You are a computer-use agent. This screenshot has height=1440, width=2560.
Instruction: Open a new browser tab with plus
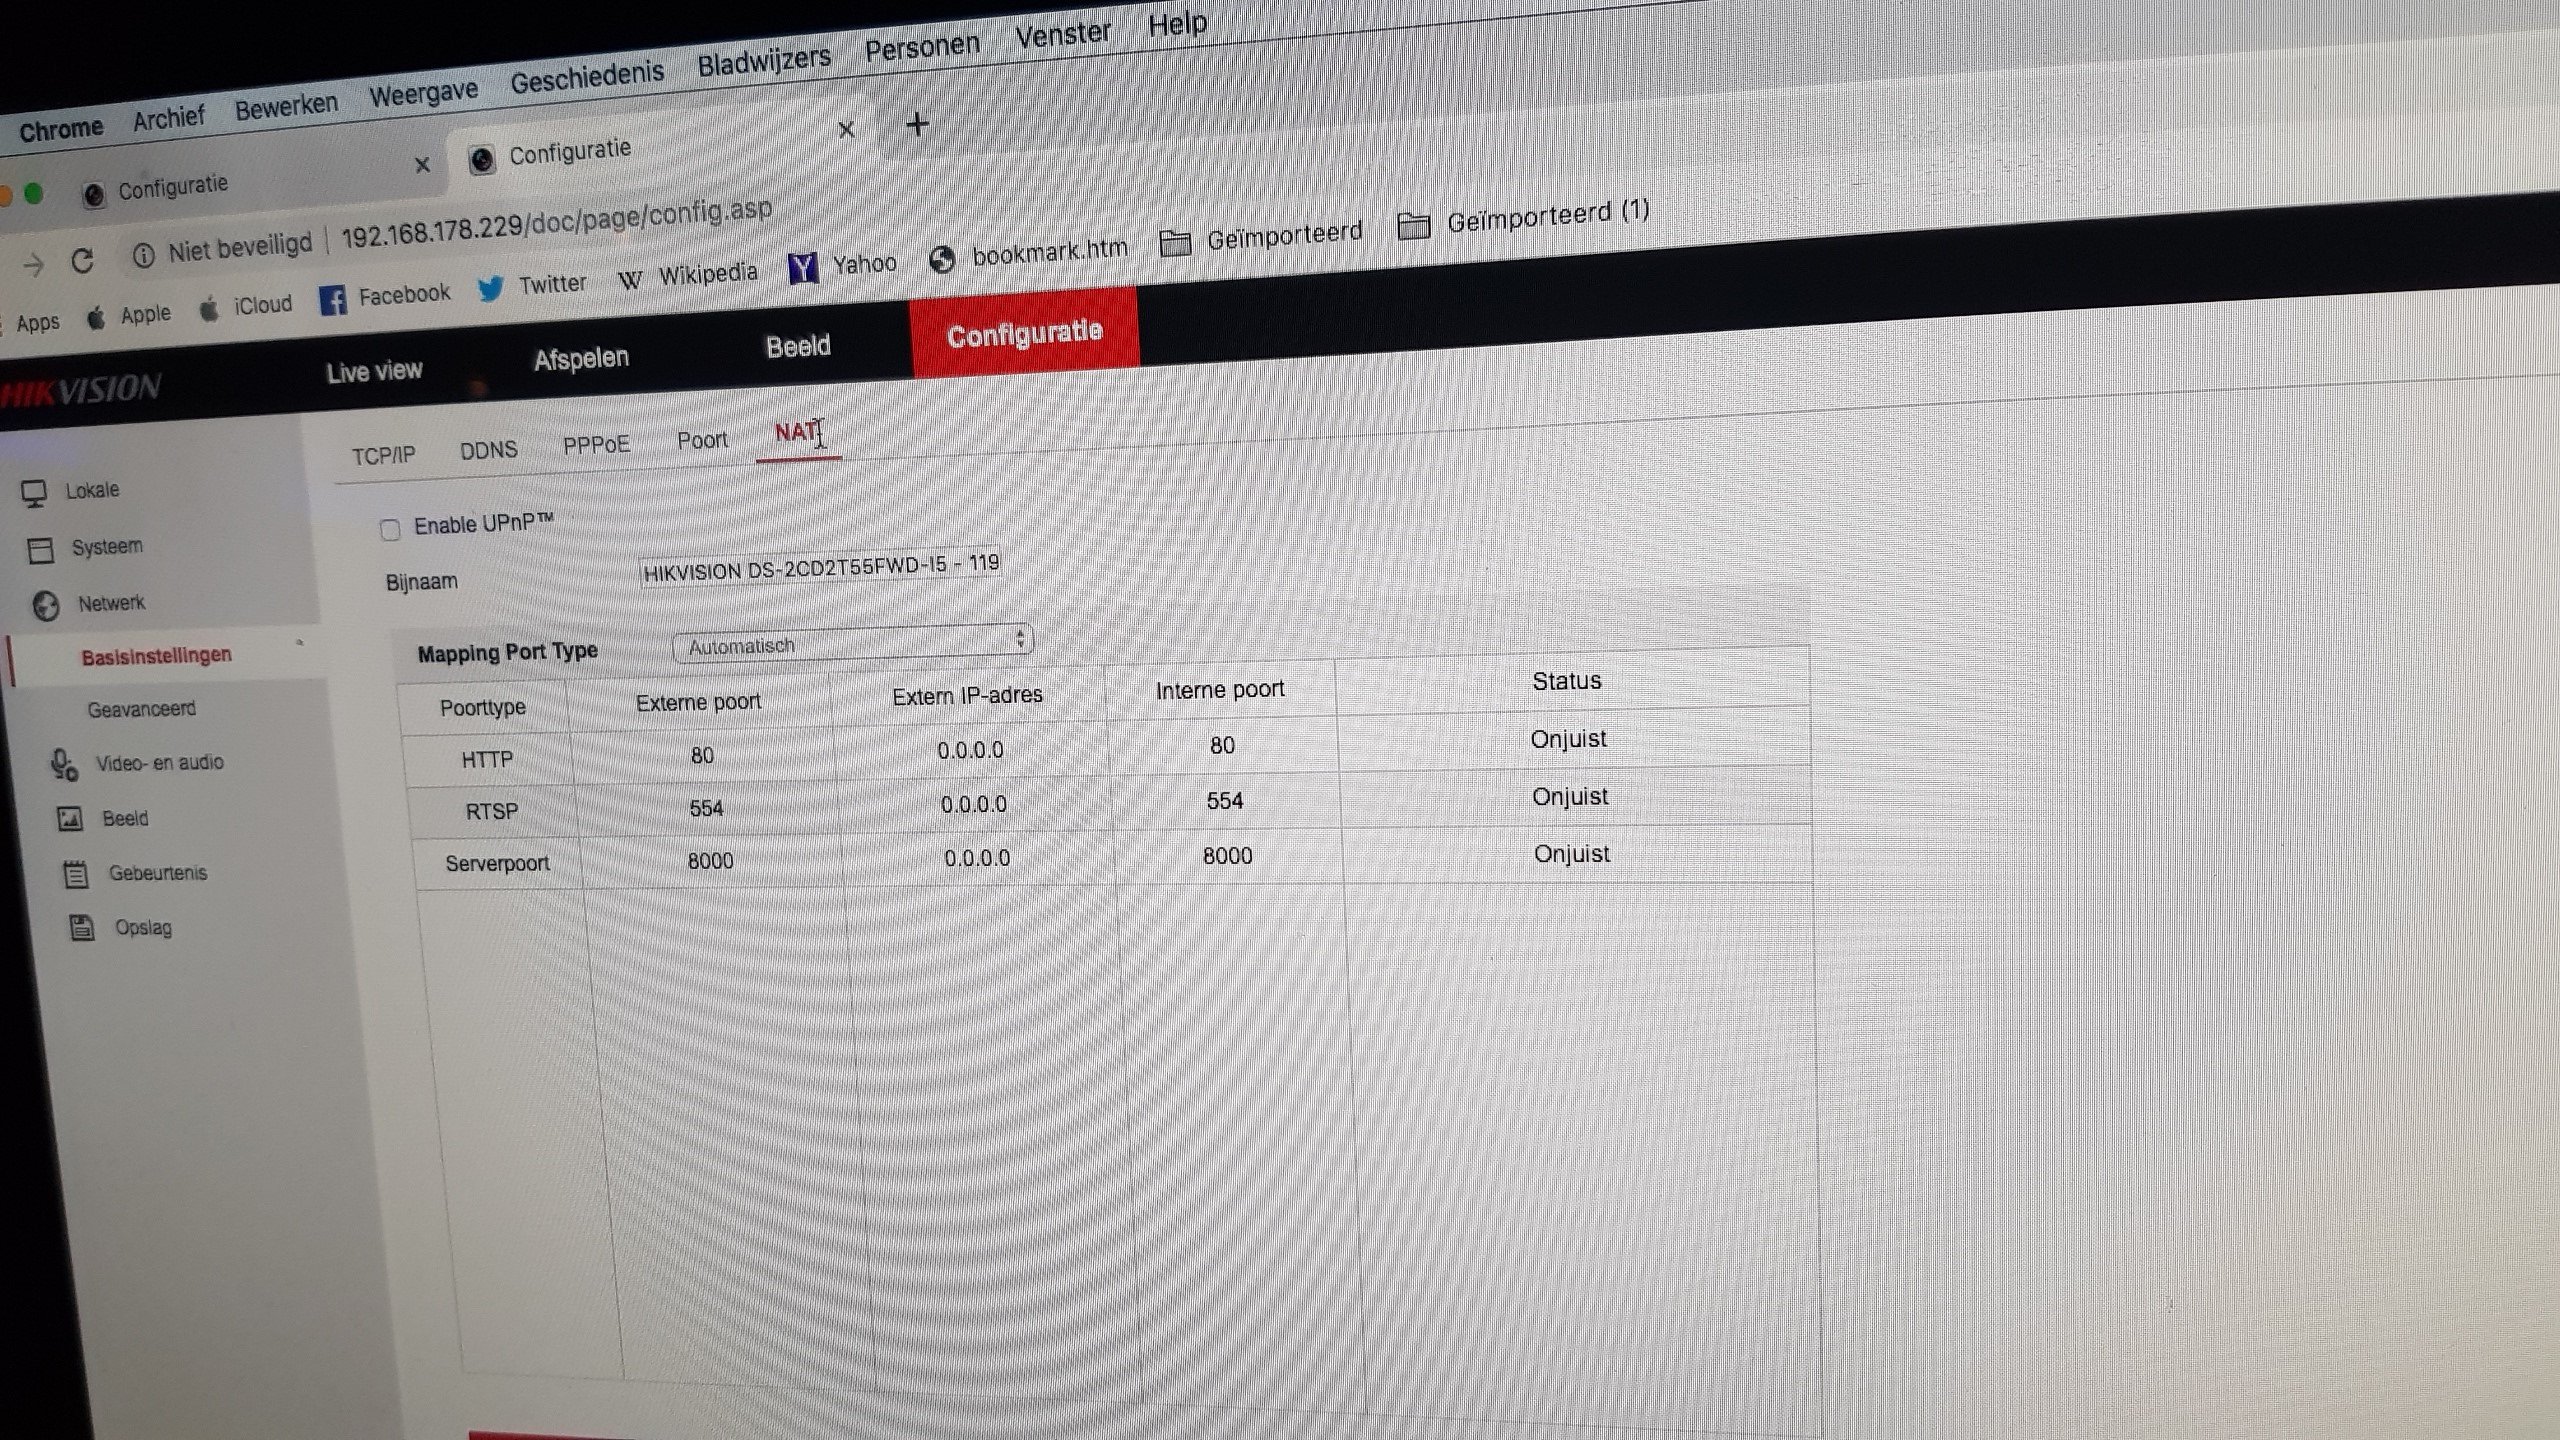tap(917, 125)
